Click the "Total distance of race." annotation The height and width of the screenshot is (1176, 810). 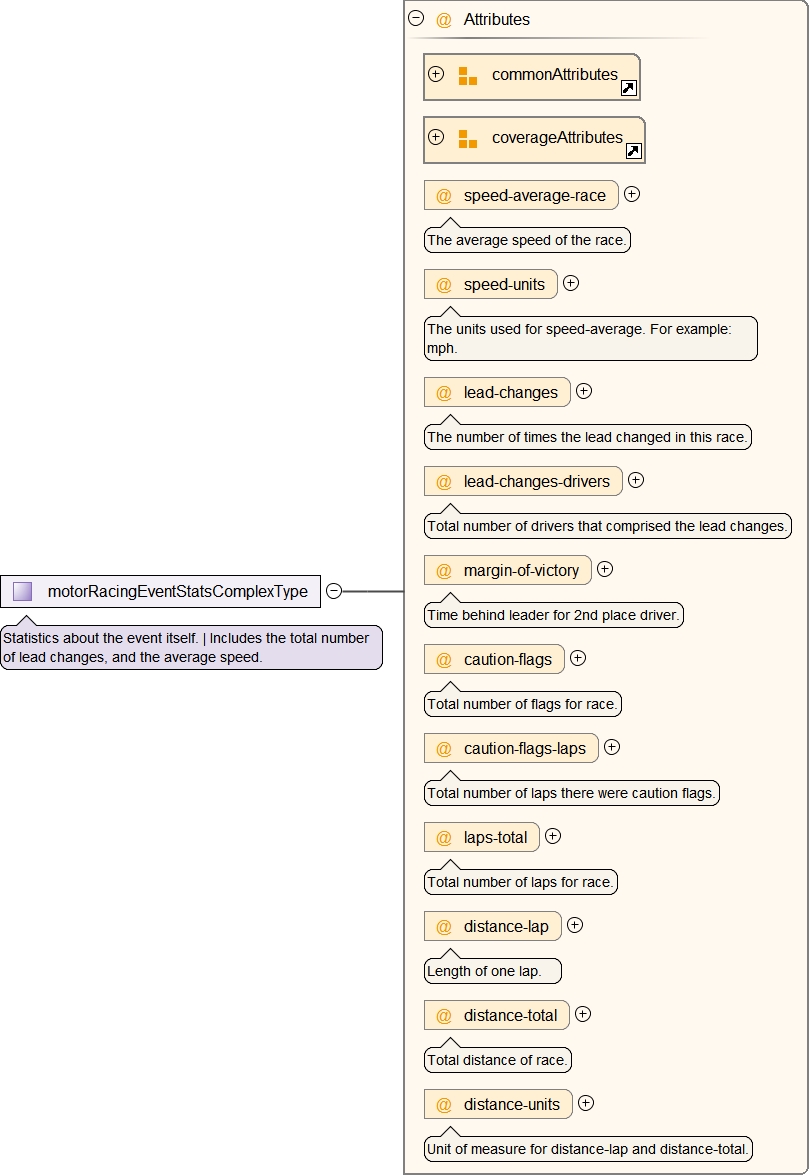(x=498, y=1060)
